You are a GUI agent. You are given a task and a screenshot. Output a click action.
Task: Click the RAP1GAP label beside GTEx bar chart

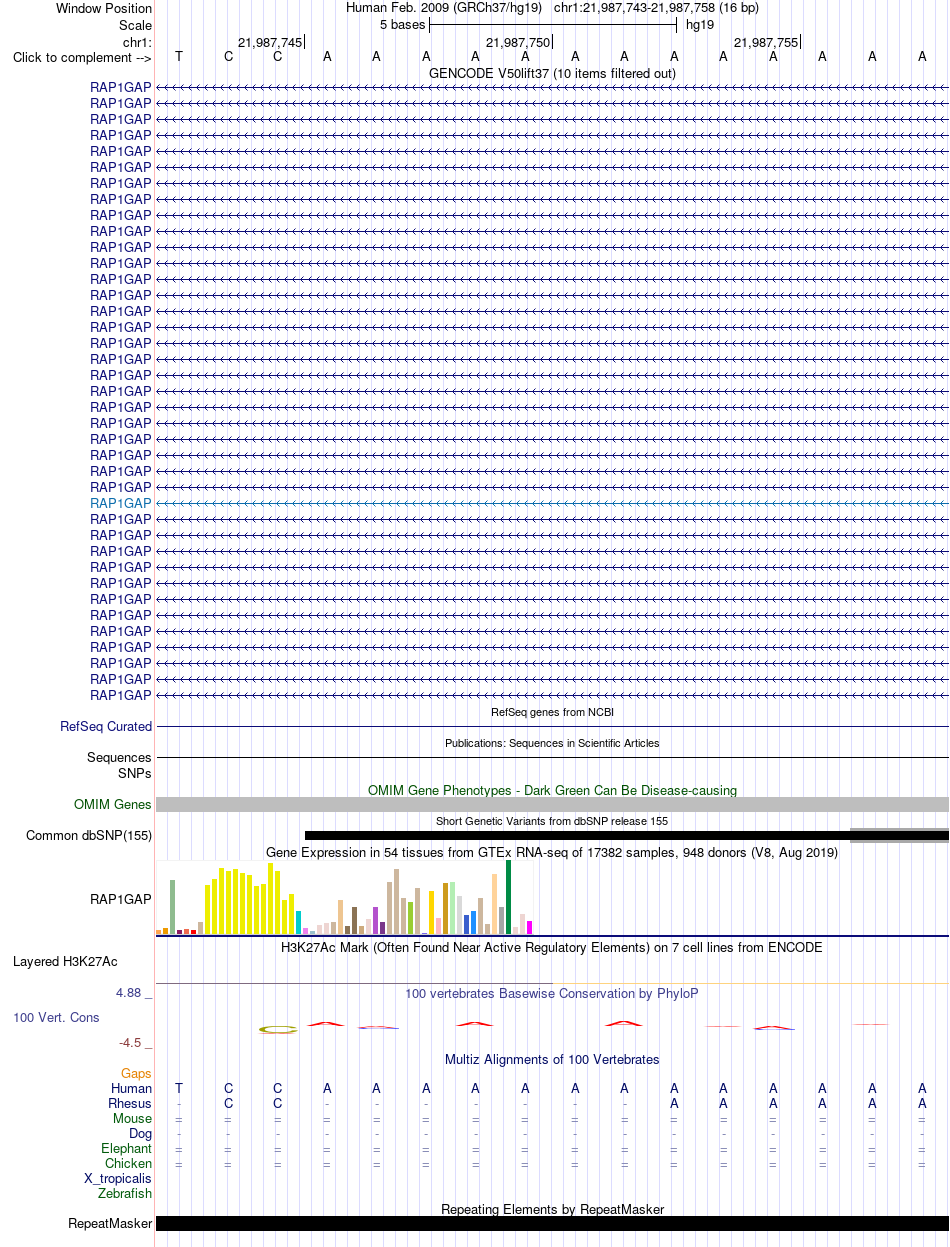click(121, 899)
